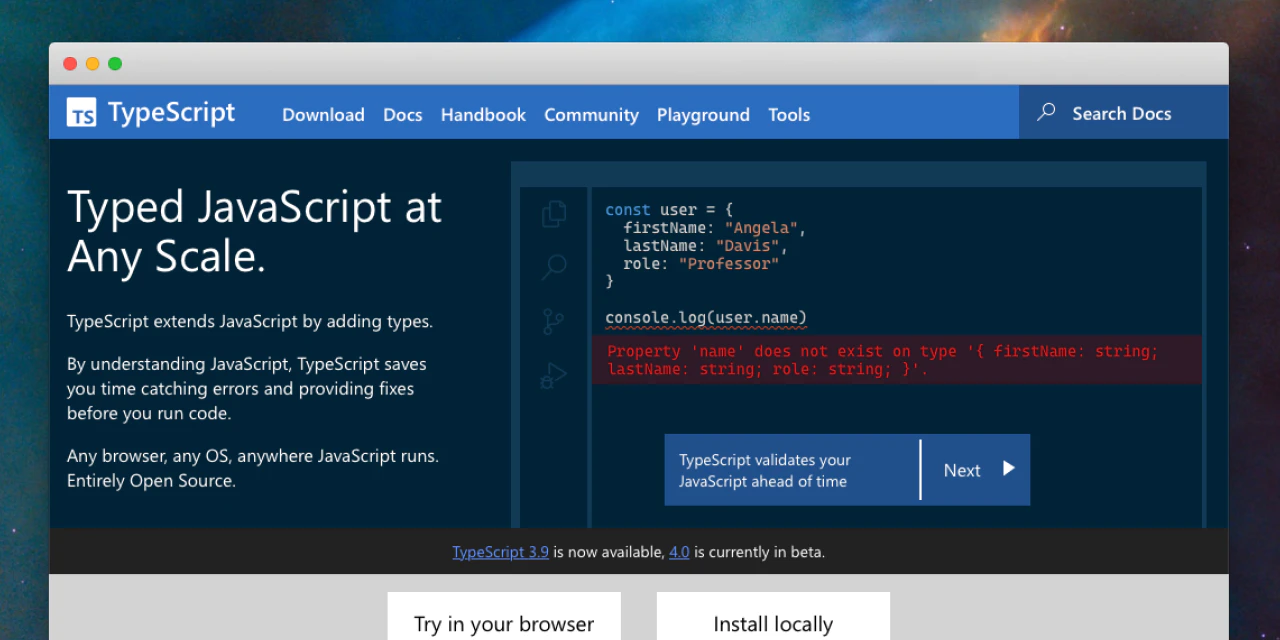Screen dimensions: 1280x640
Task: Click inside the Search Docs field
Action: [x=1122, y=112]
